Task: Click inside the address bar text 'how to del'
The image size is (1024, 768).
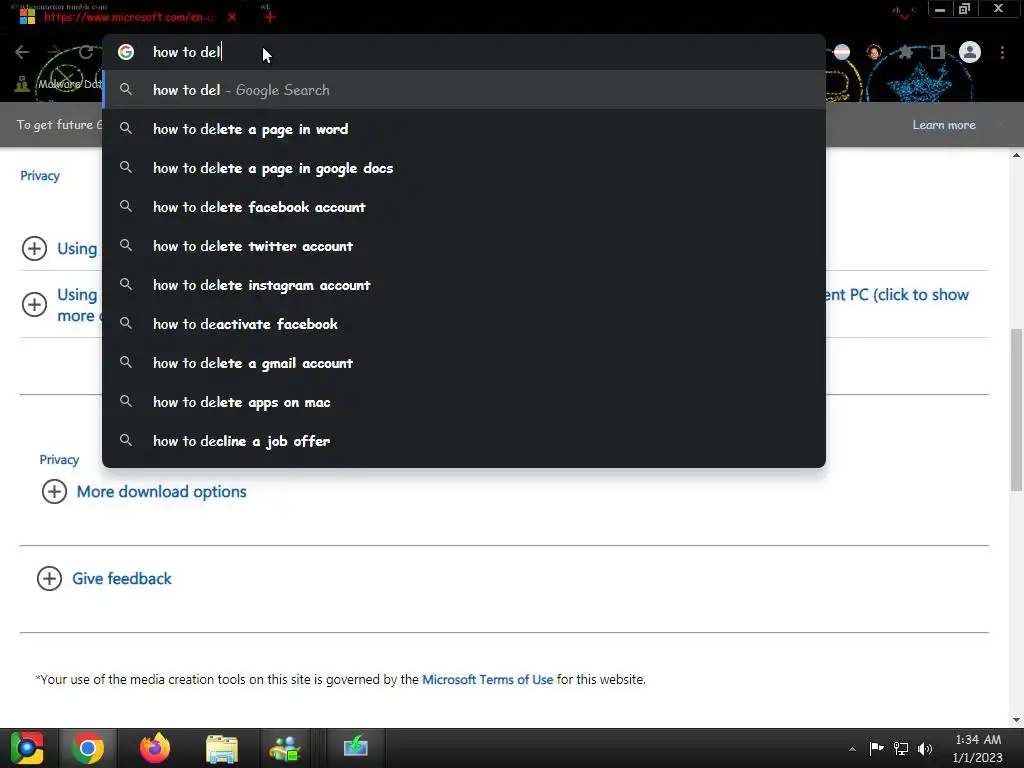Action: point(186,52)
